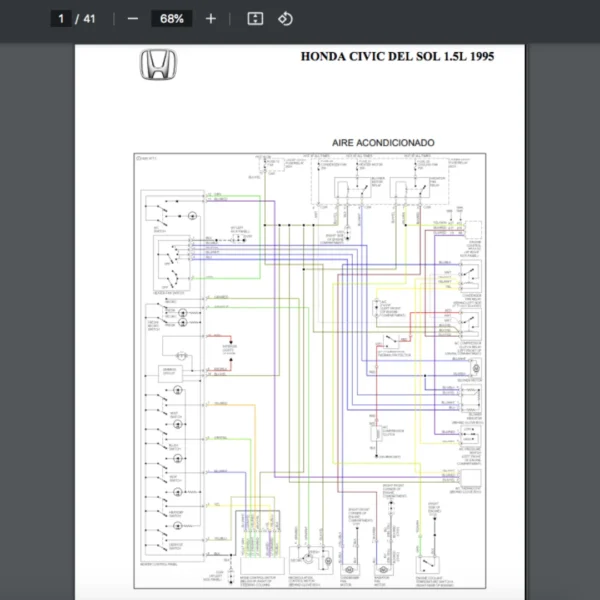Click the A/C compressor clutch symbol
Image resolution: width=600 pixels, height=600 pixels.
pos(378,432)
